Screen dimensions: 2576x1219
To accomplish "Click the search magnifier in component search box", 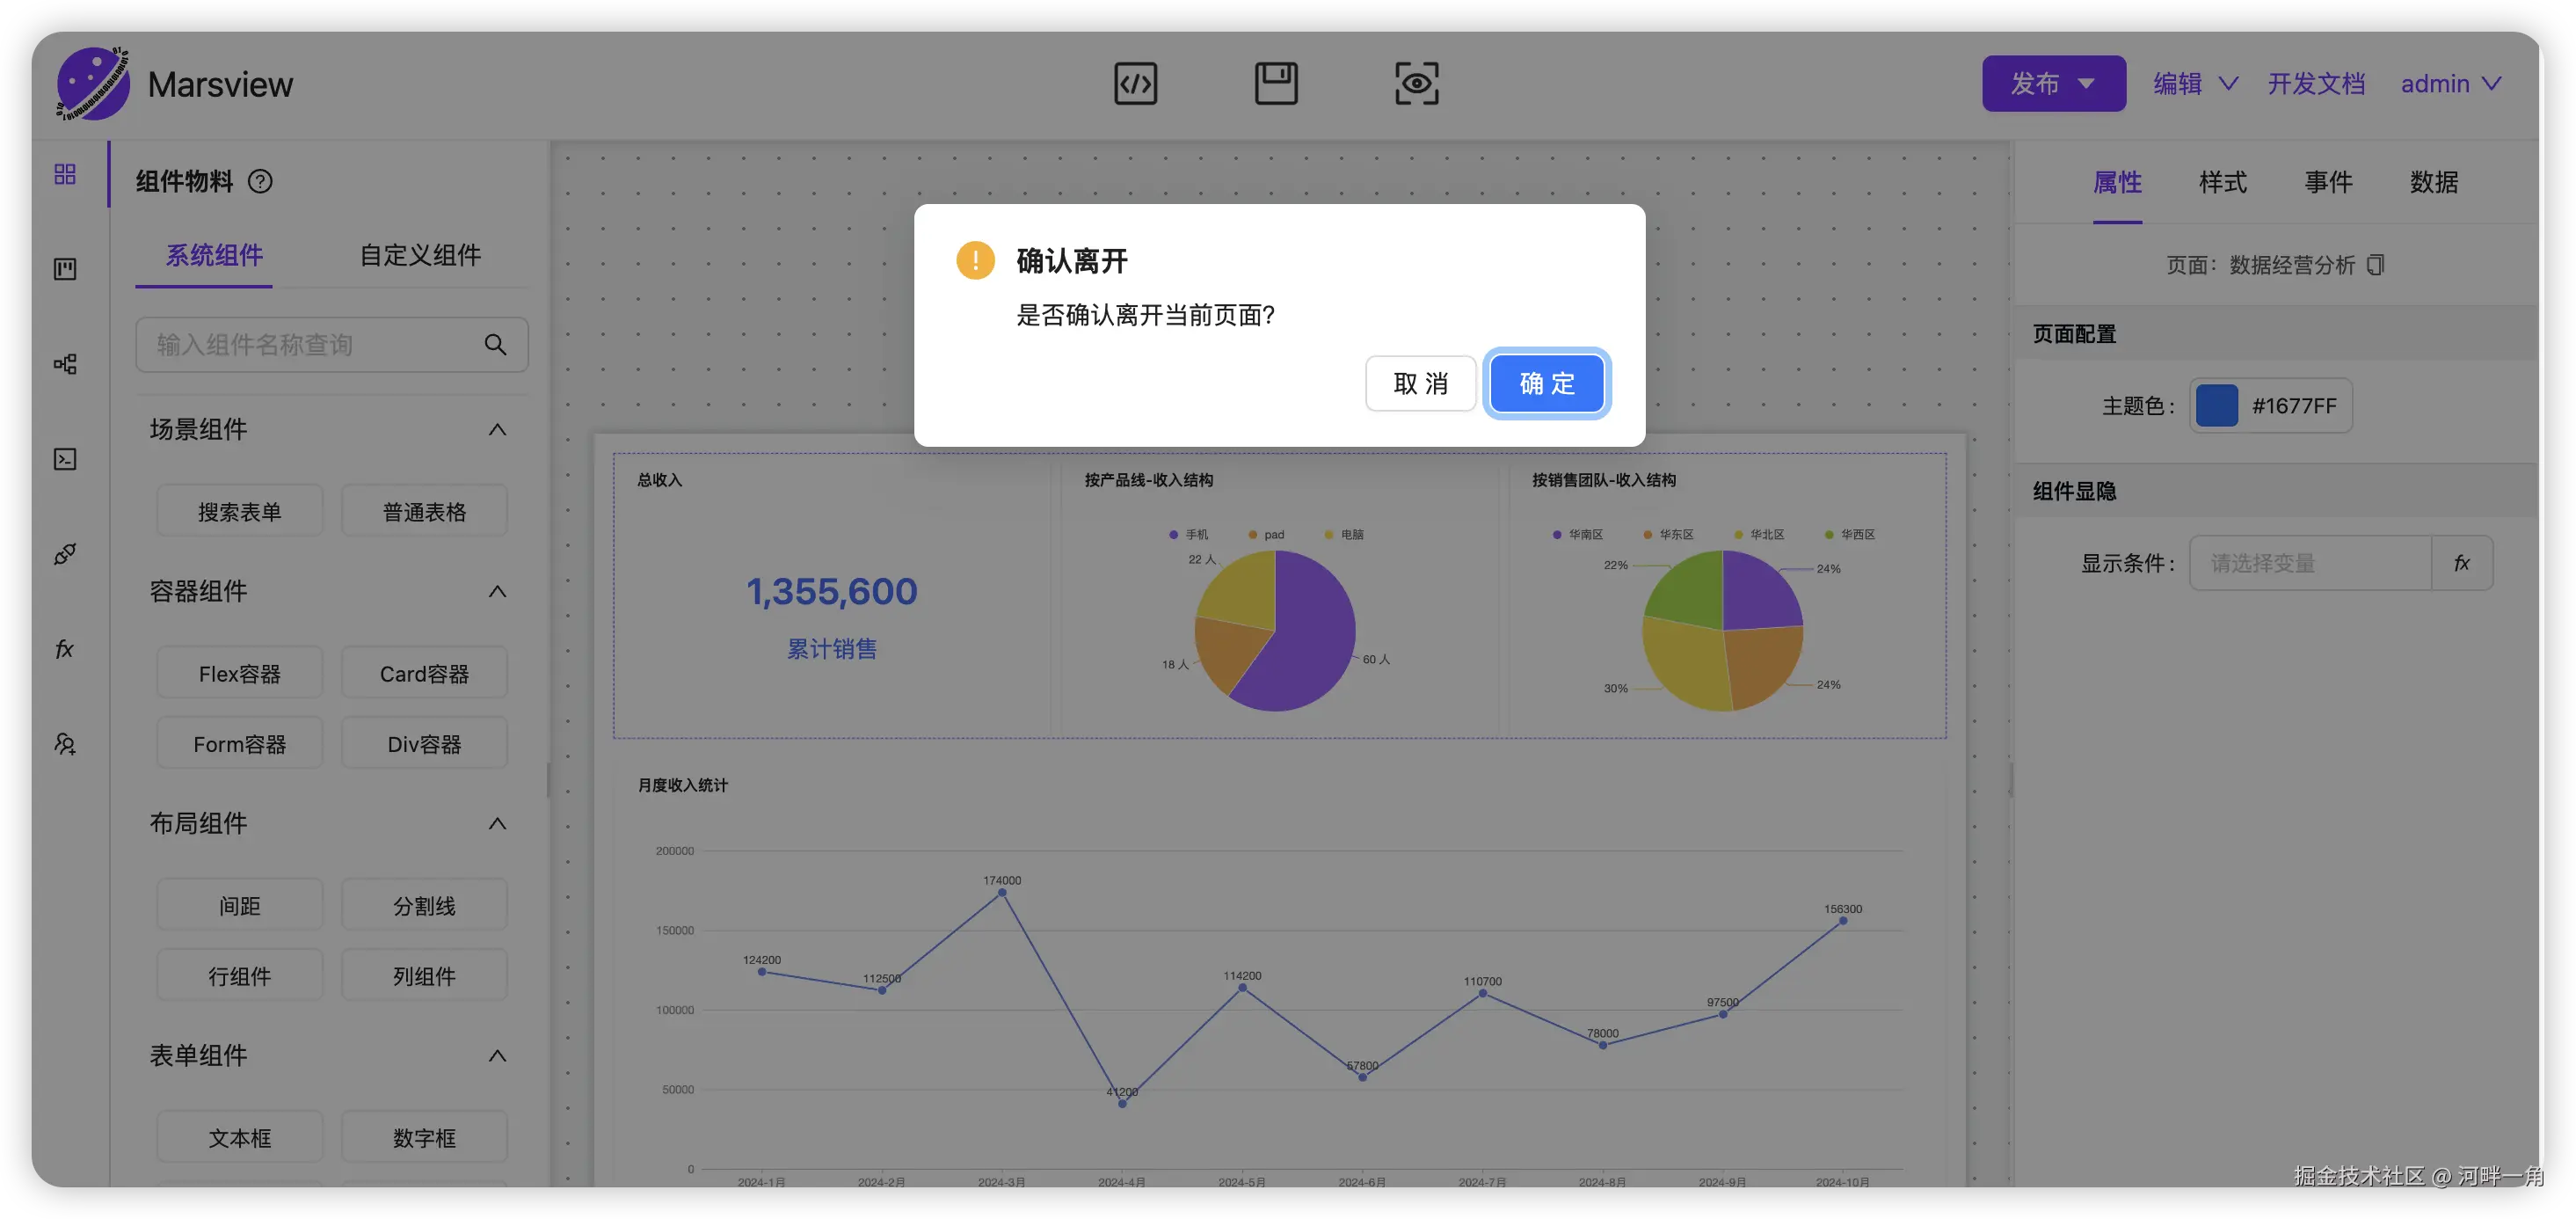I will (495, 345).
